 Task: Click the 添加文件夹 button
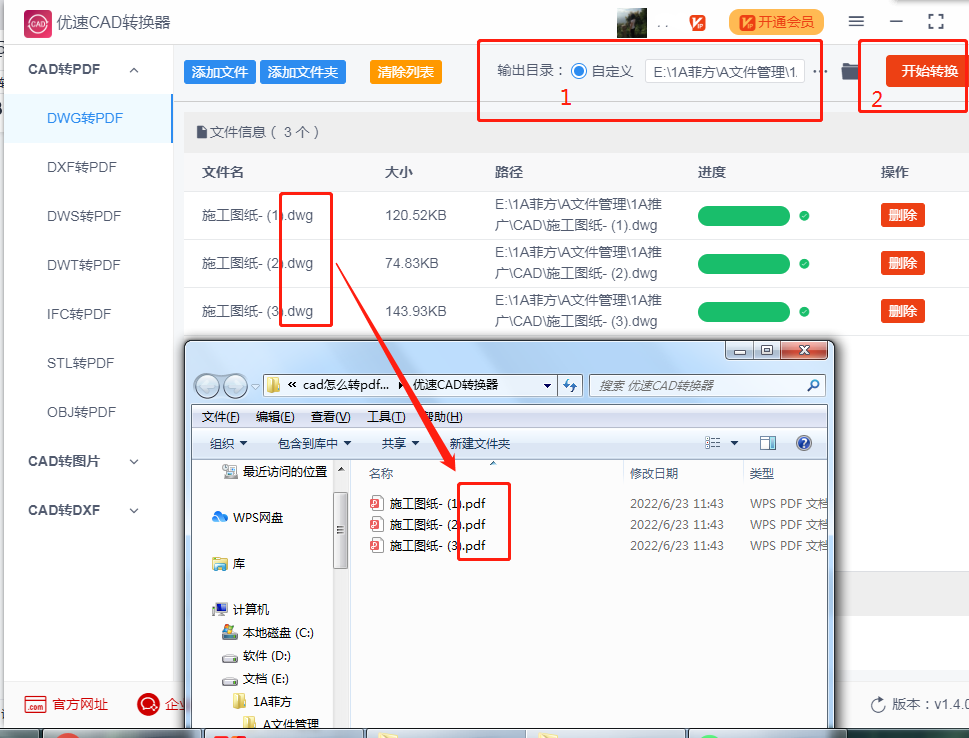point(303,72)
